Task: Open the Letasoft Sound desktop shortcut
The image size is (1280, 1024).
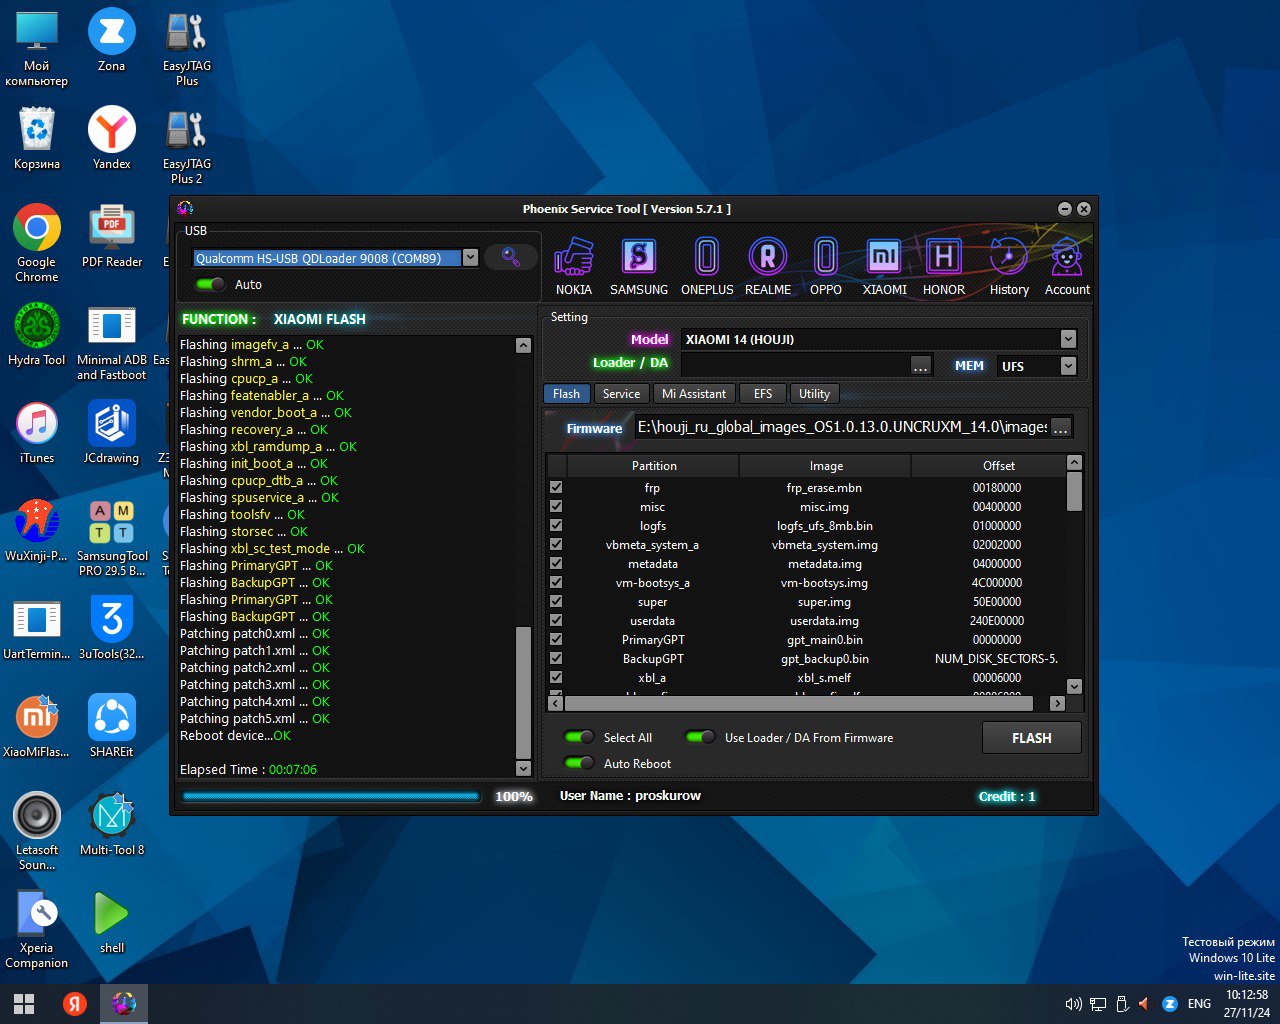Action: click(37, 832)
